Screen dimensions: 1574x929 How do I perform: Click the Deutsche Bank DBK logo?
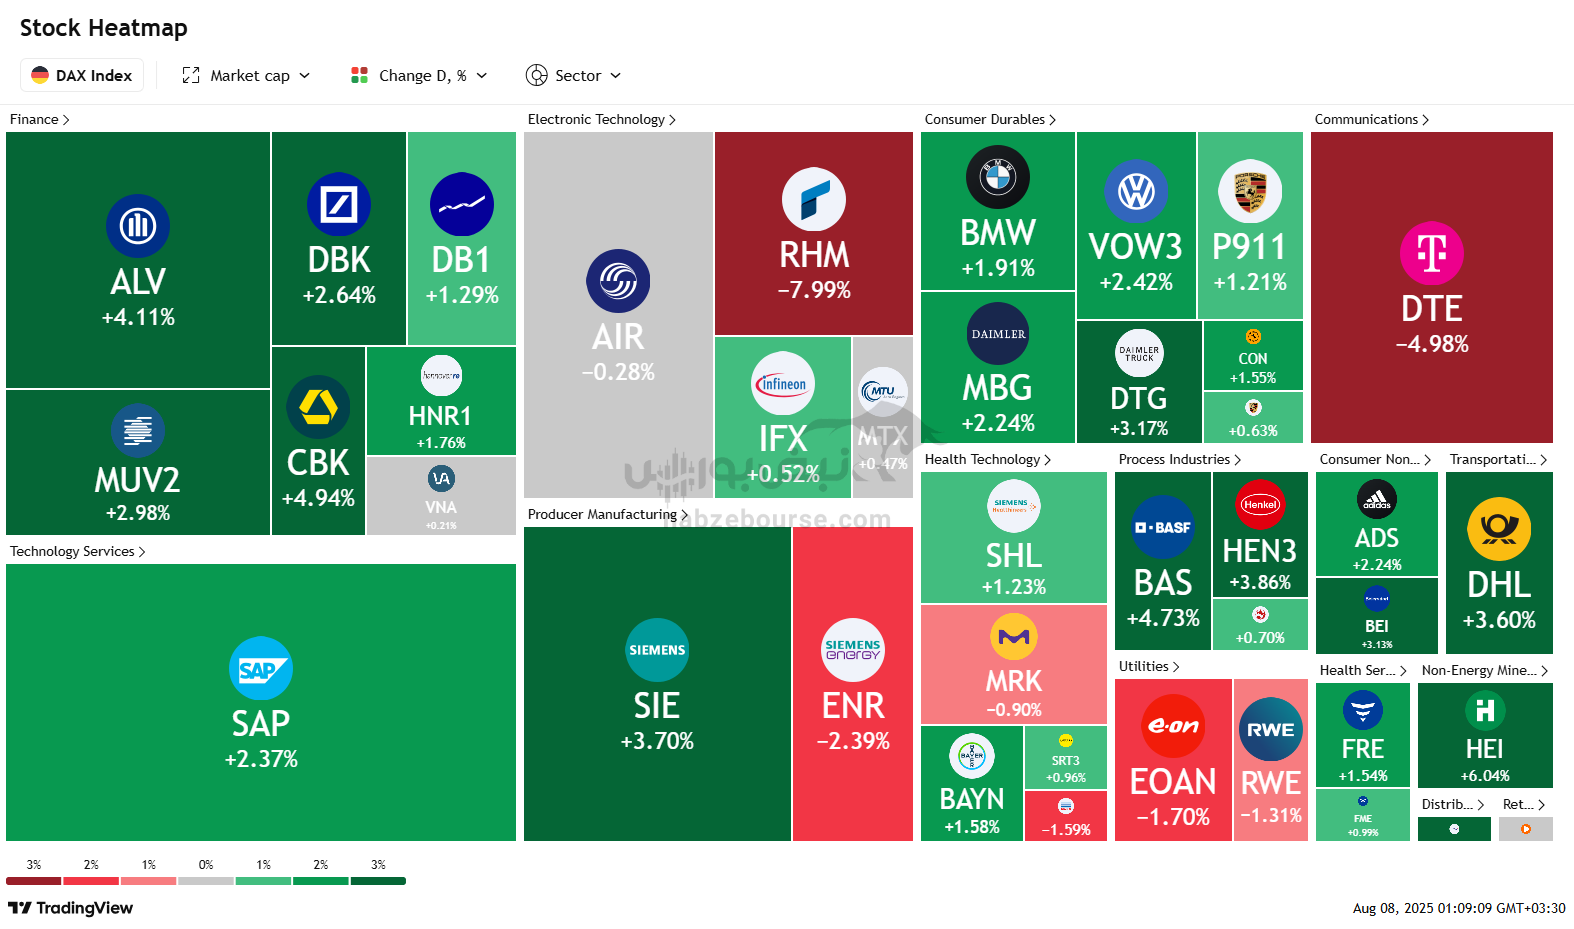coord(339,204)
